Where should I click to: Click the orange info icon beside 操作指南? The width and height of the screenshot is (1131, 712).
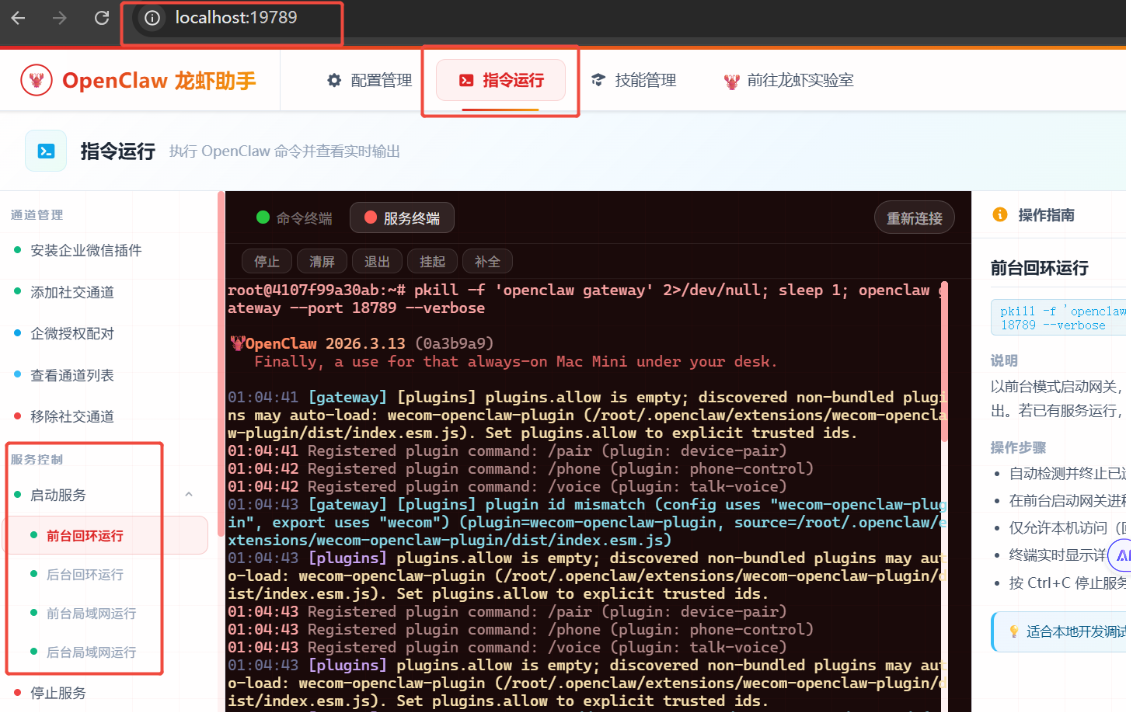[x=1000, y=214]
